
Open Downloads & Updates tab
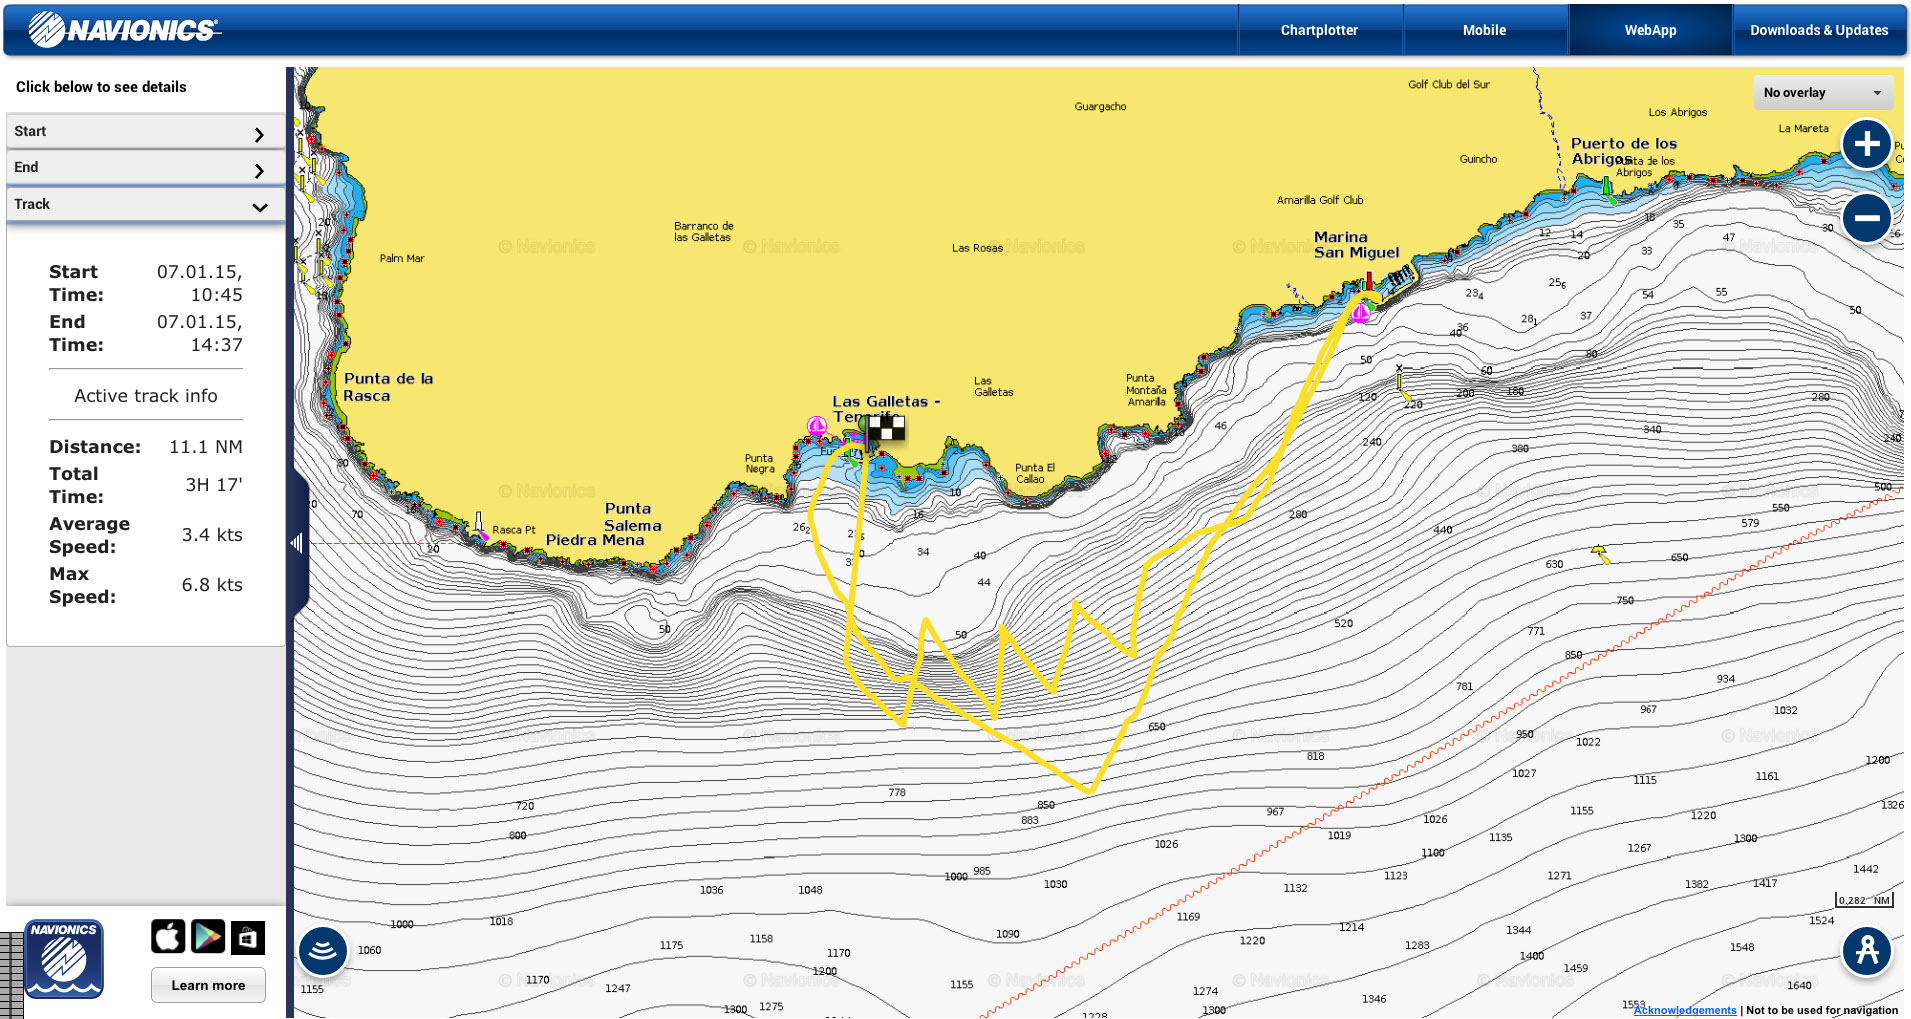[x=1819, y=30]
